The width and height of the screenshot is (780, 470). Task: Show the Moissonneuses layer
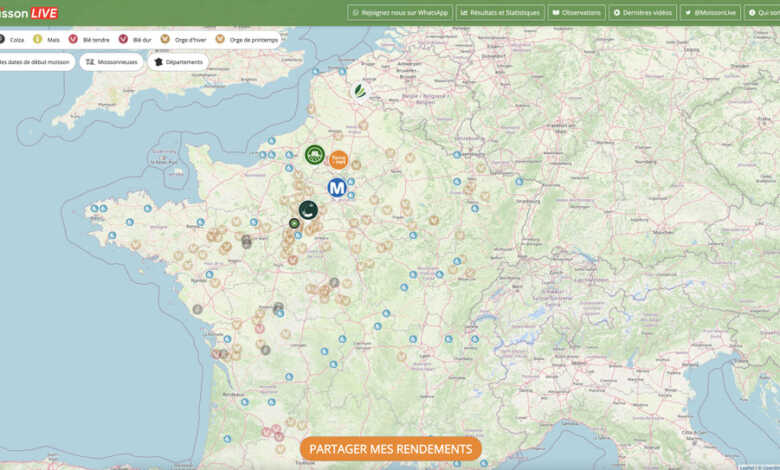coord(112,62)
